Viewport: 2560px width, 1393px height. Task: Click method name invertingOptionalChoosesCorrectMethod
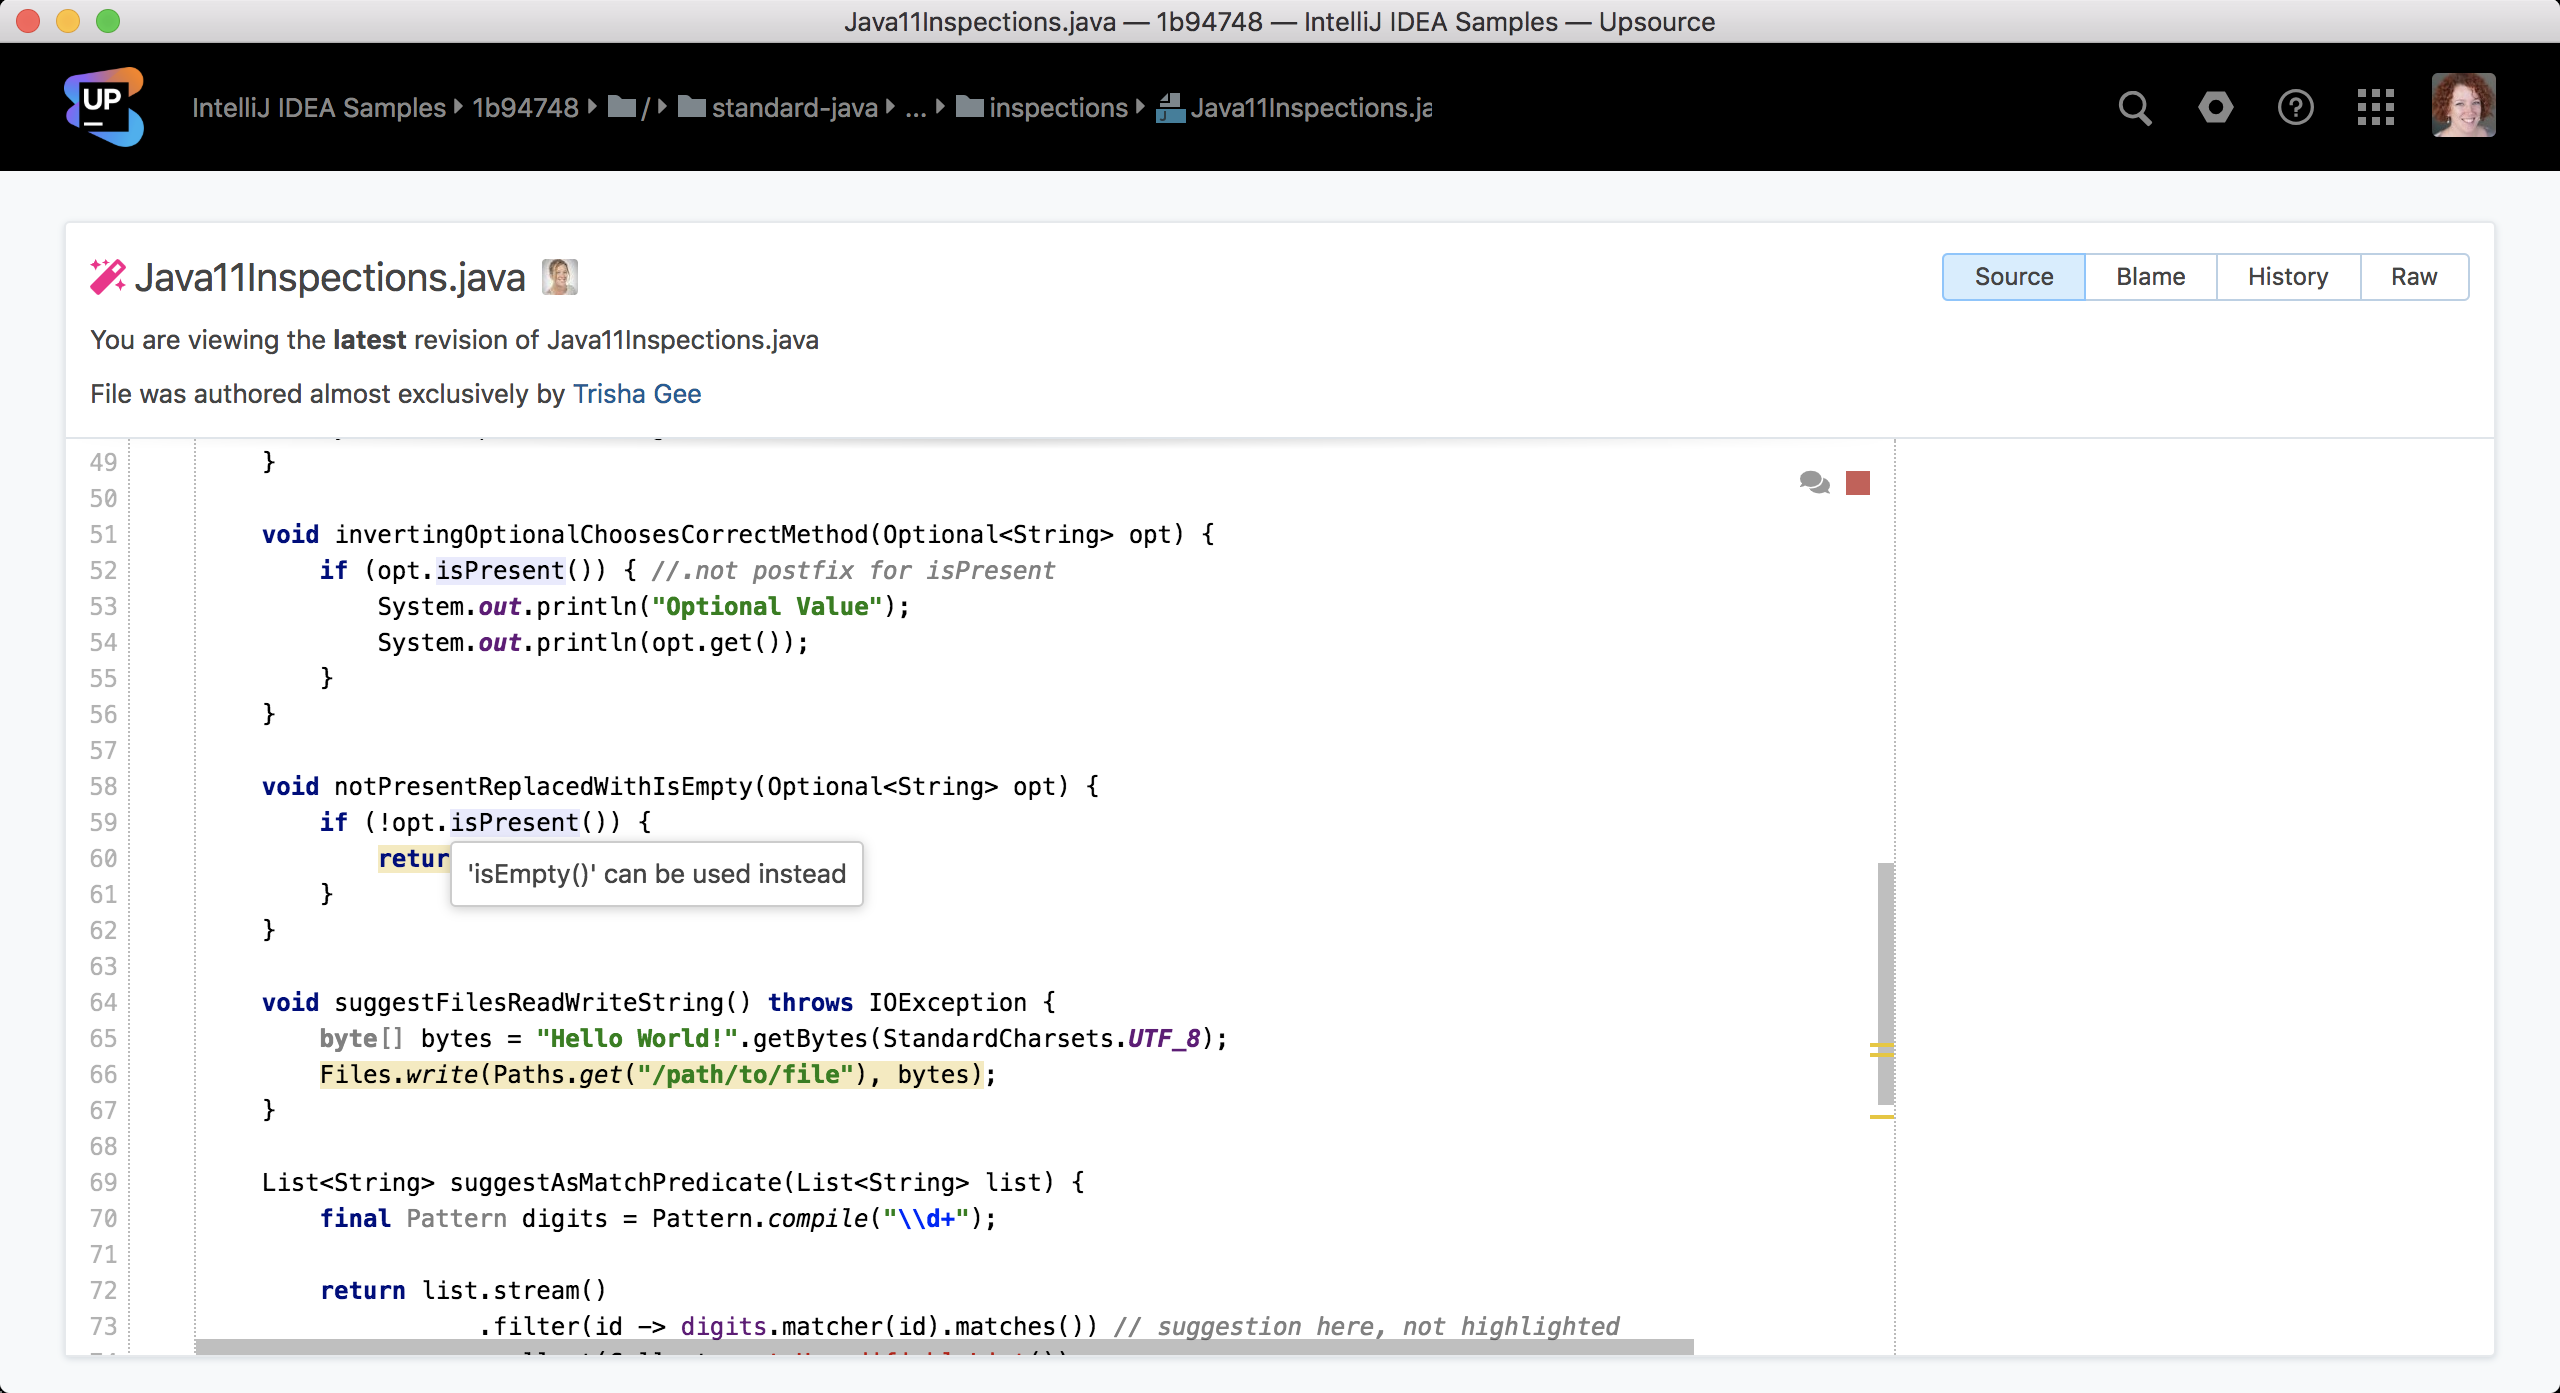point(602,534)
